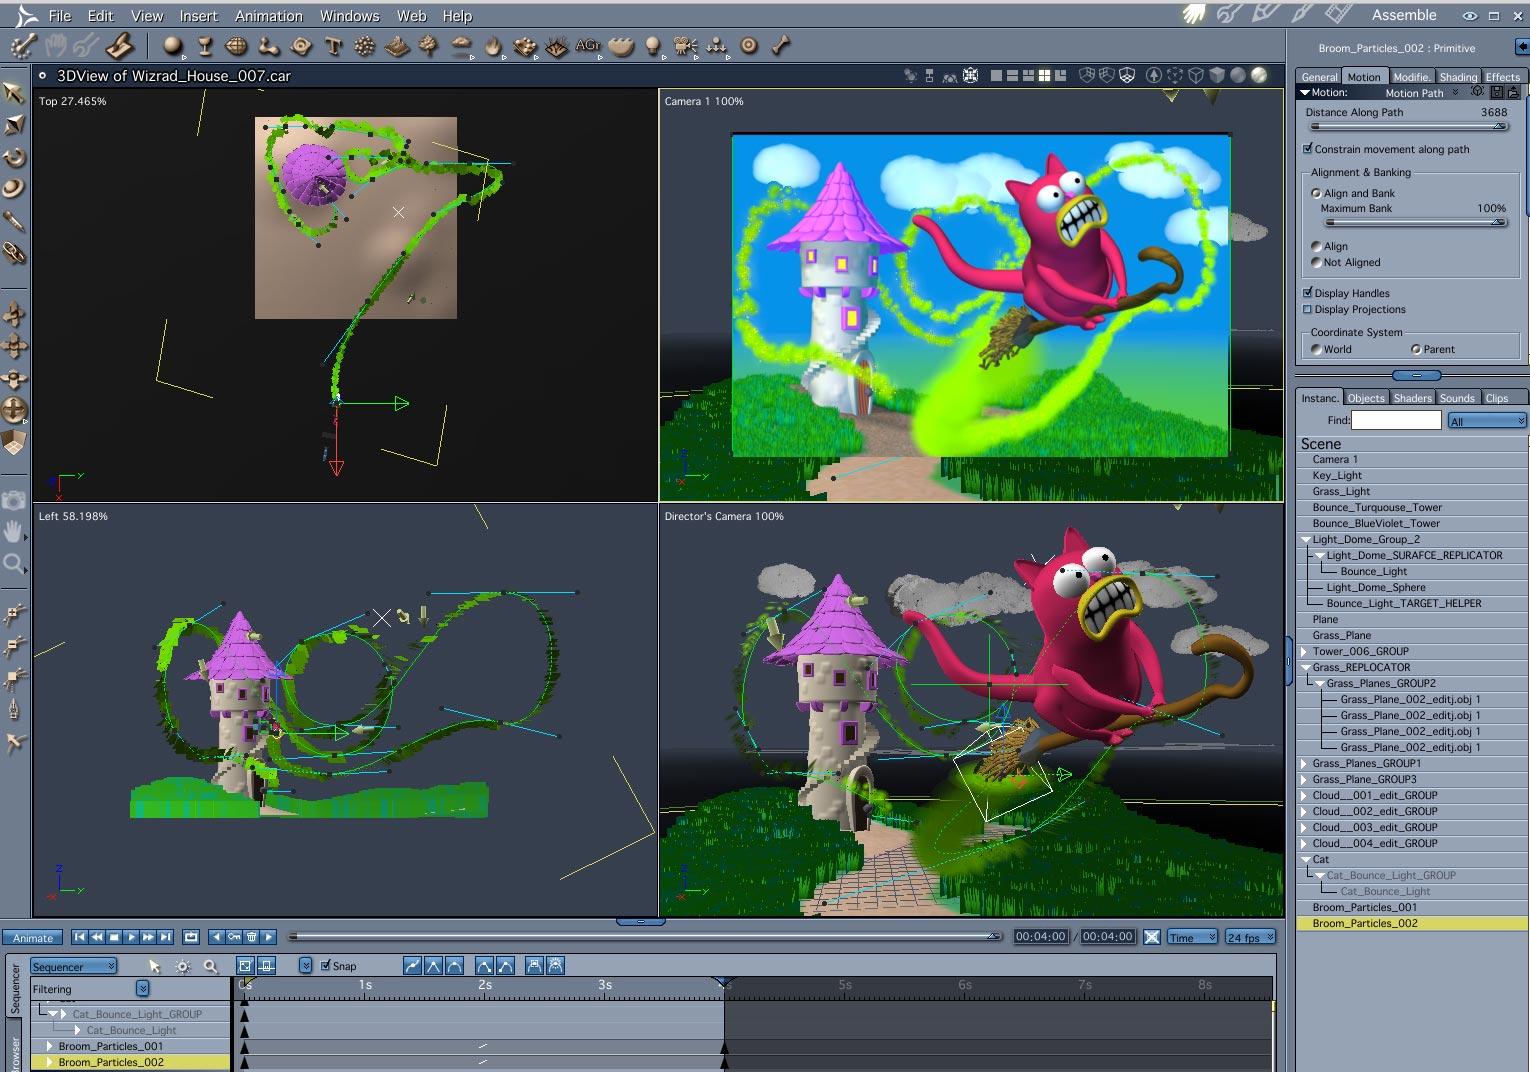Switch to single-view viewport layout
This screenshot has height=1072, width=1530.
[x=996, y=75]
